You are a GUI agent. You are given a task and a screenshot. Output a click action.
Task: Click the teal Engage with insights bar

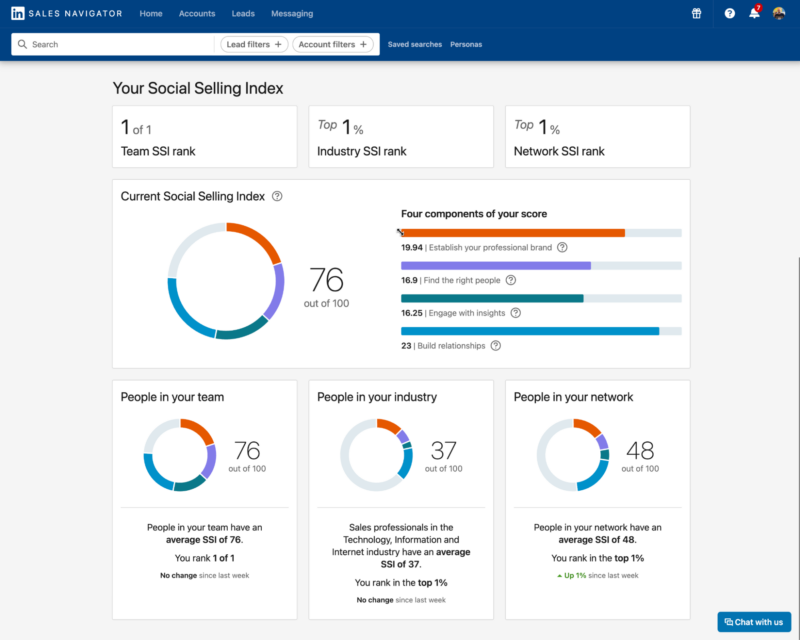click(492, 299)
